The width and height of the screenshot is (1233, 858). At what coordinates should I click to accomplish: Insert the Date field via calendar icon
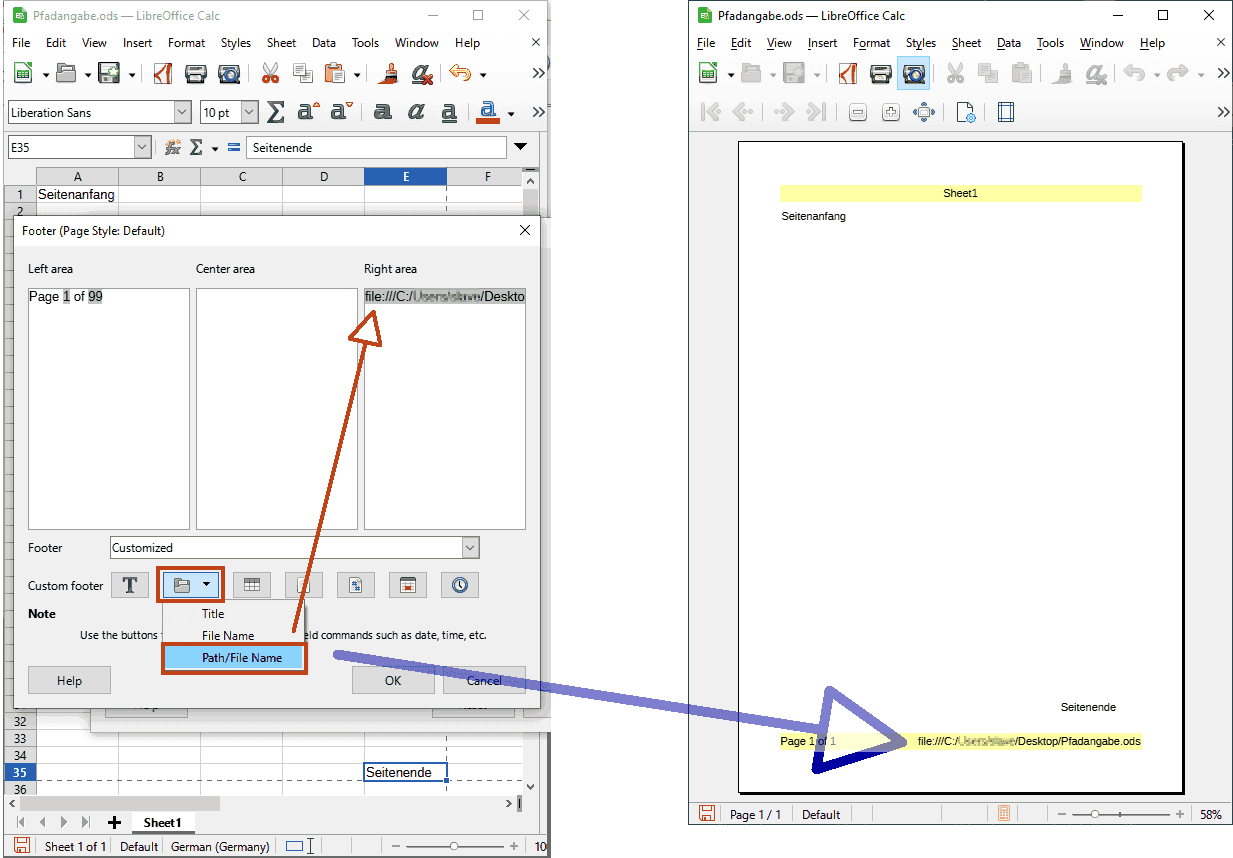click(408, 585)
